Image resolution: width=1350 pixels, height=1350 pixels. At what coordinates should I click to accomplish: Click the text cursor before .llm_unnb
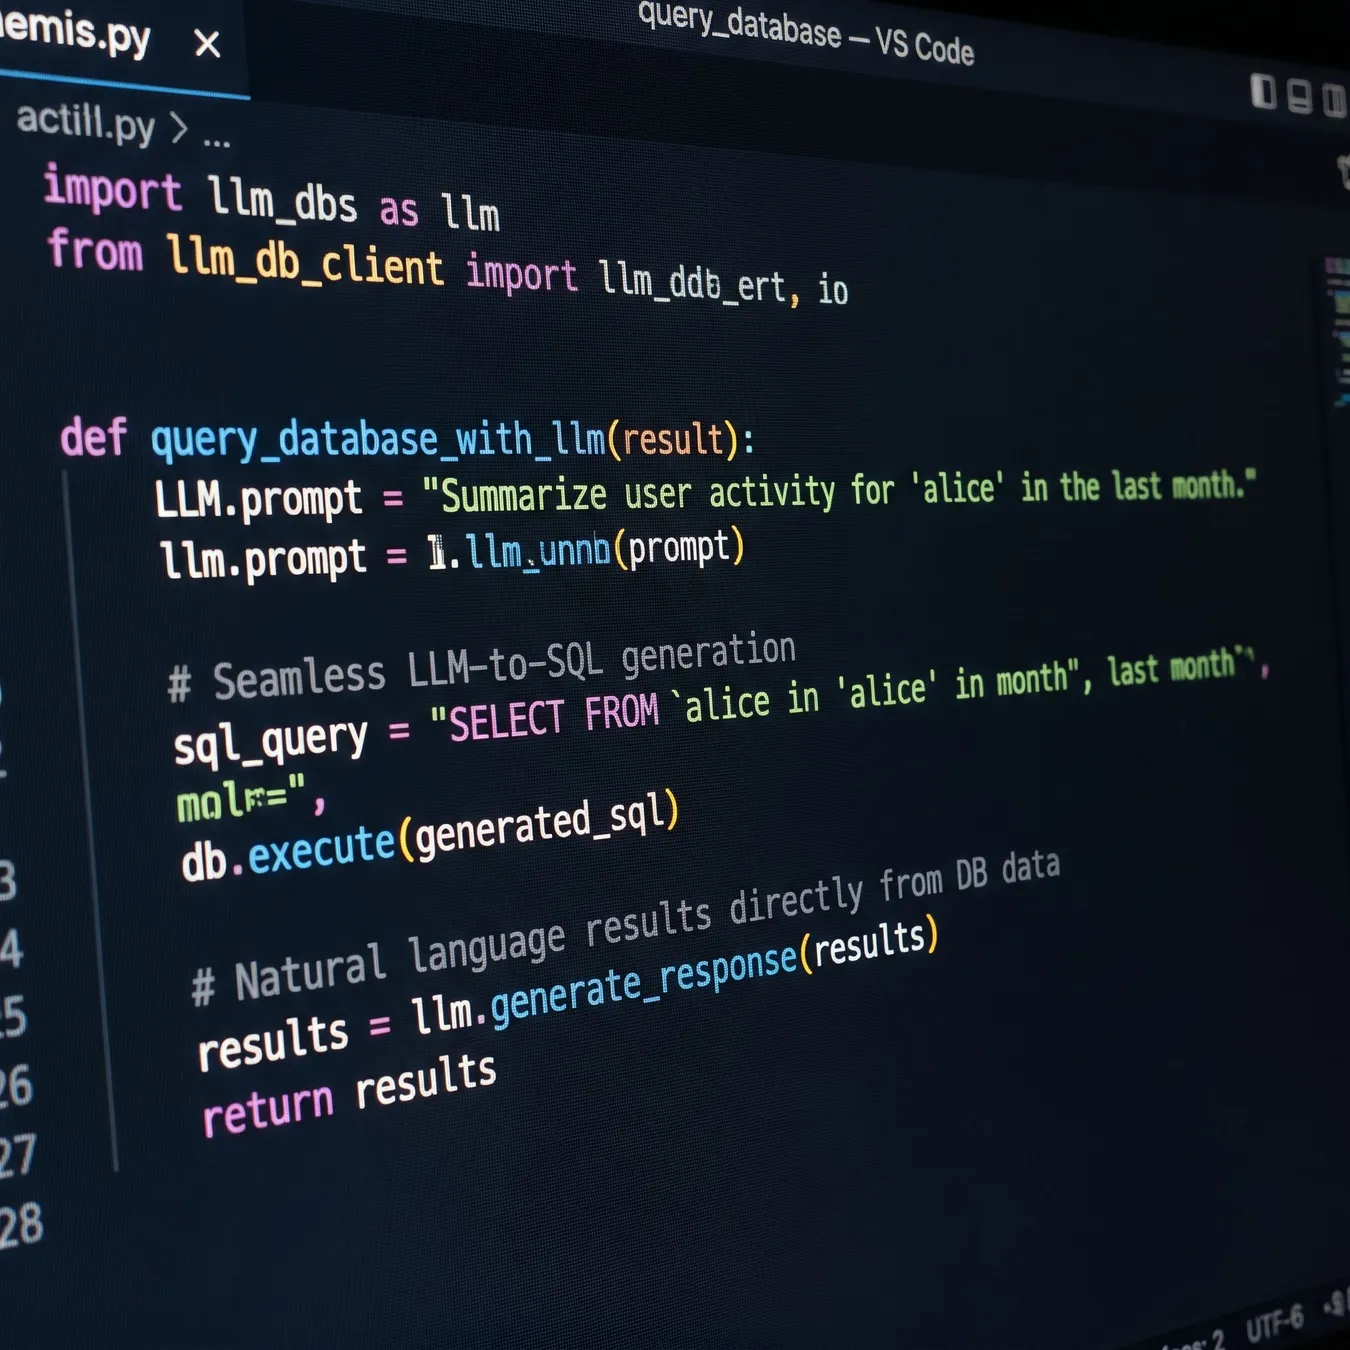(436, 553)
